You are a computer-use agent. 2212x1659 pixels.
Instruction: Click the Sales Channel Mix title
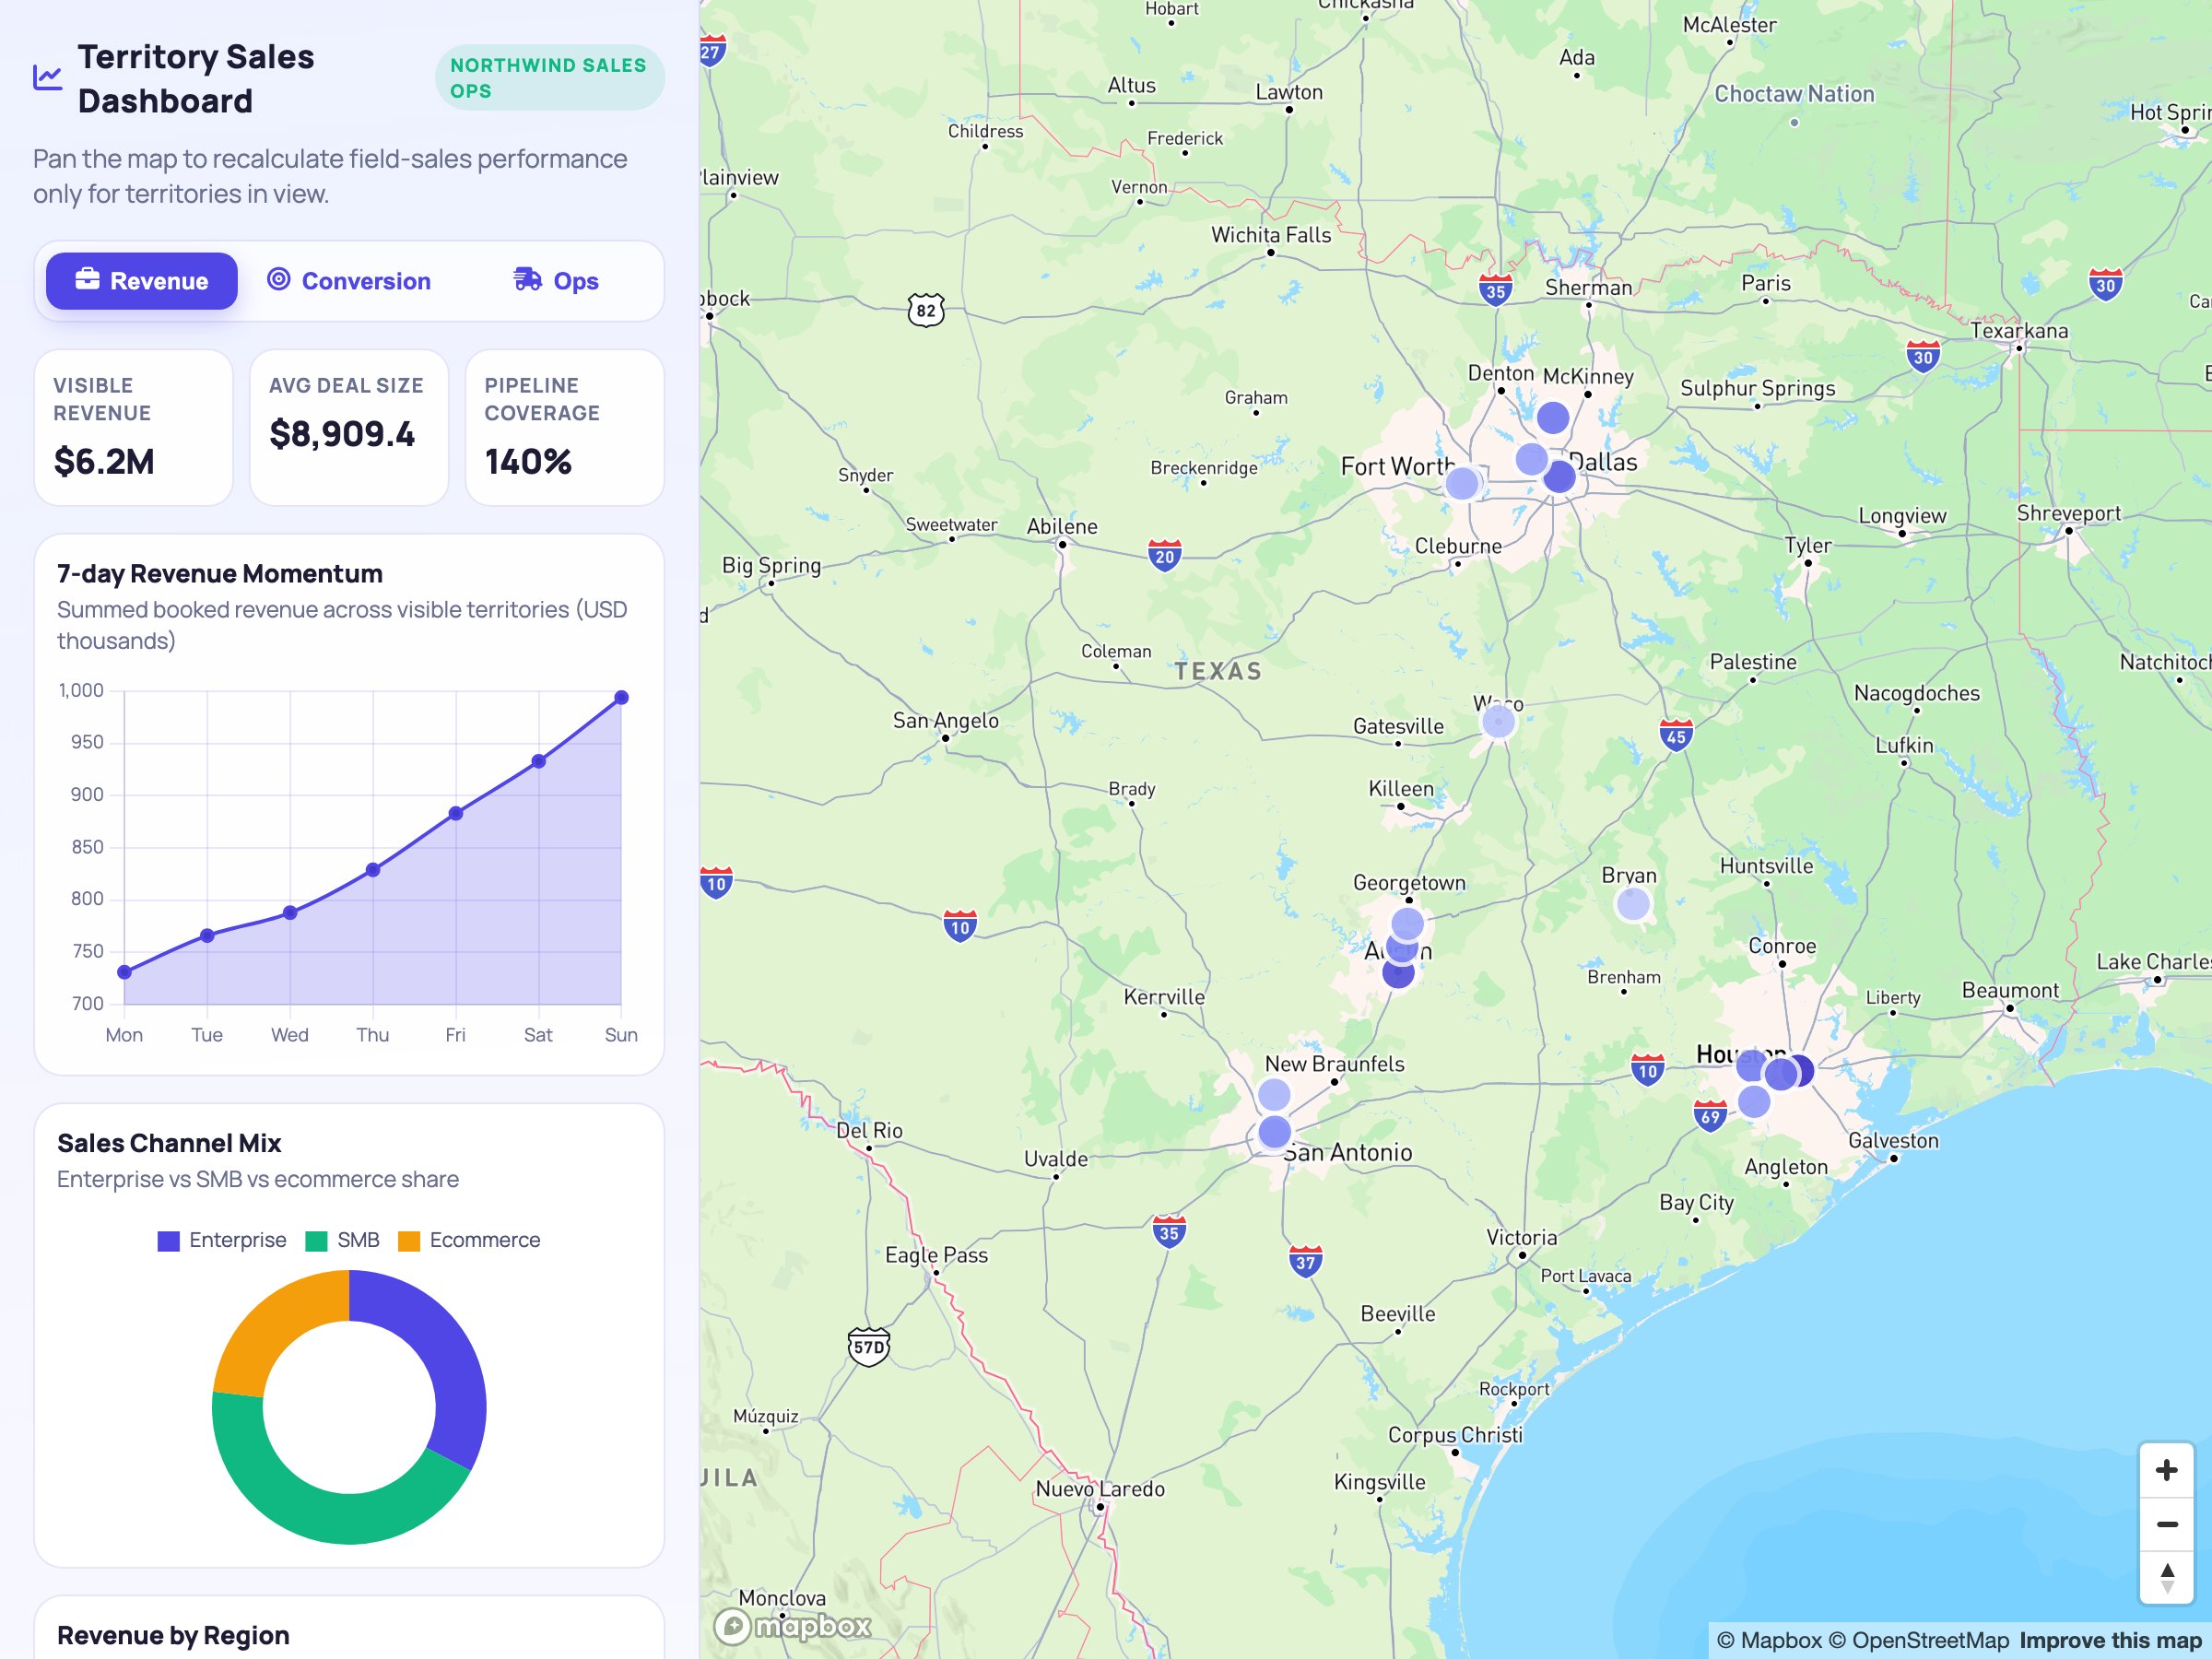point(169,1143)
